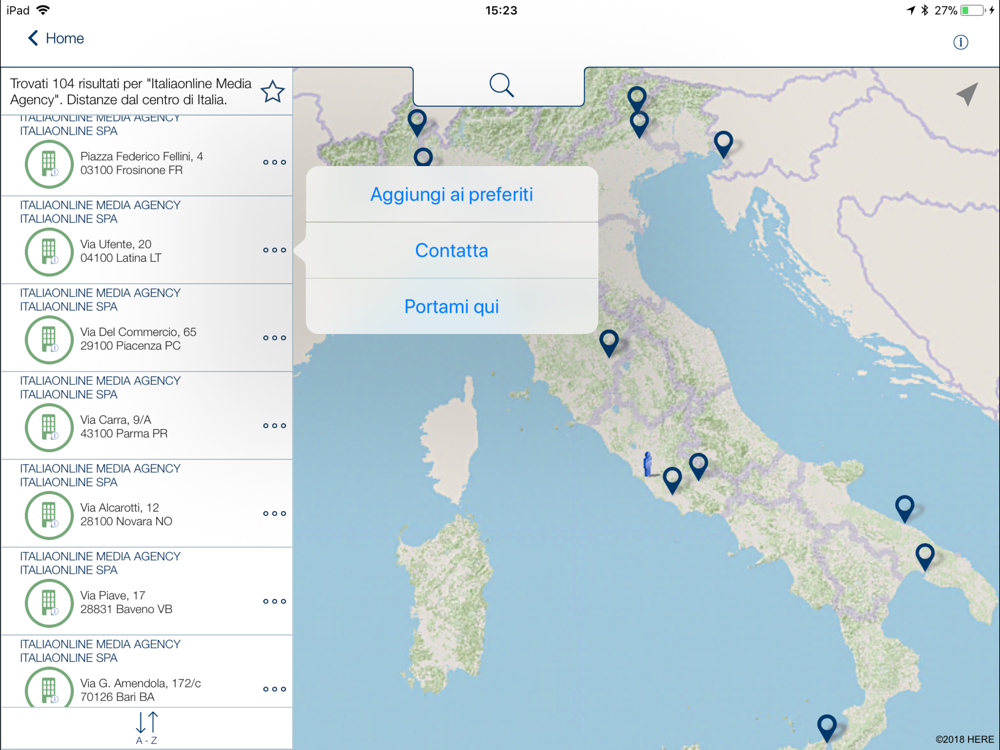
Task: Open more options for Via G. Amendola, 172/c
Action: click(x=274, y=689)
